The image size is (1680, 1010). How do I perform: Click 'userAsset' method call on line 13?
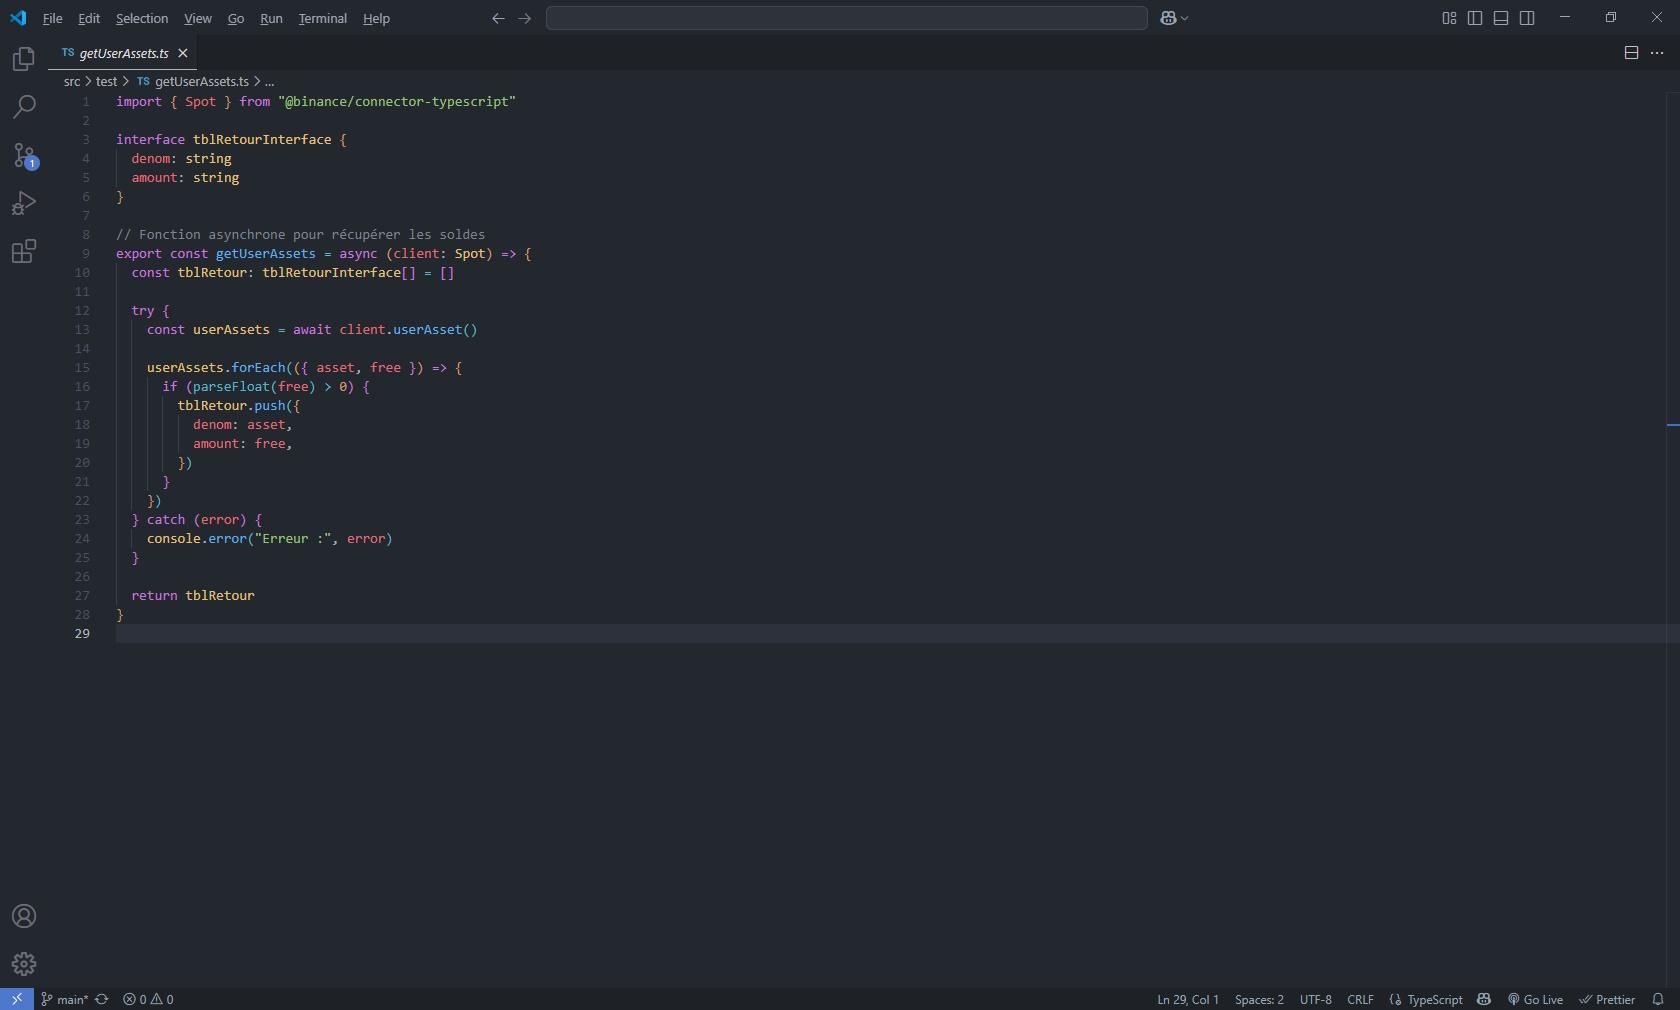tap(427, 330)
